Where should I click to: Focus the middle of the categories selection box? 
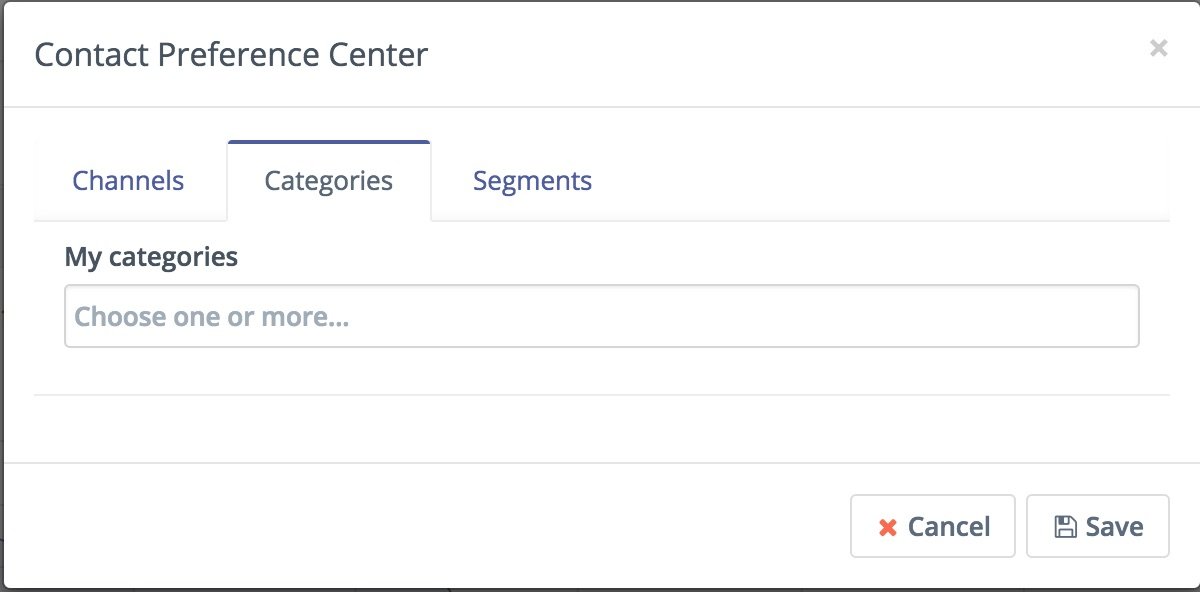coord(601,317)
